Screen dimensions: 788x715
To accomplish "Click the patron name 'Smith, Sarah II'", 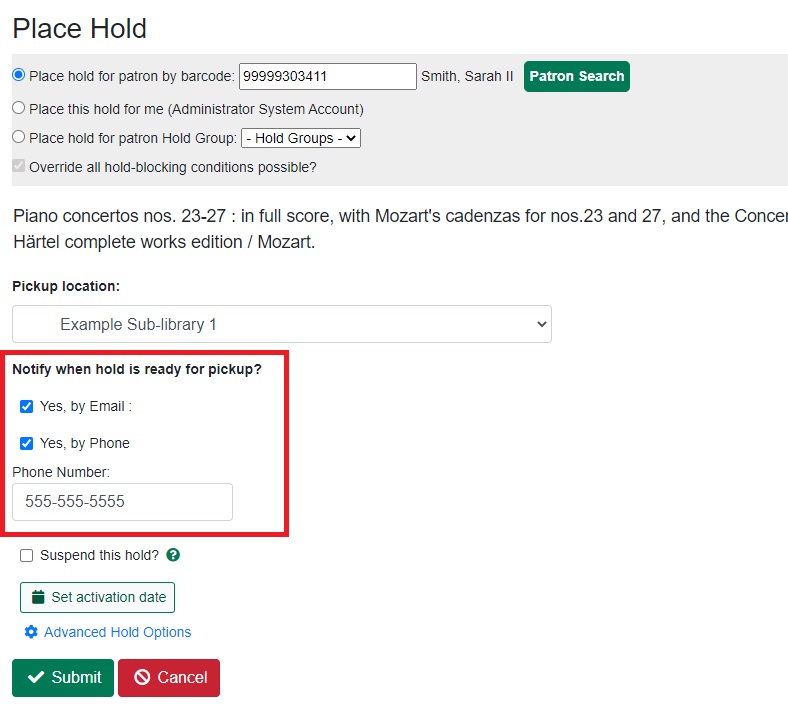I will (467, 76).
